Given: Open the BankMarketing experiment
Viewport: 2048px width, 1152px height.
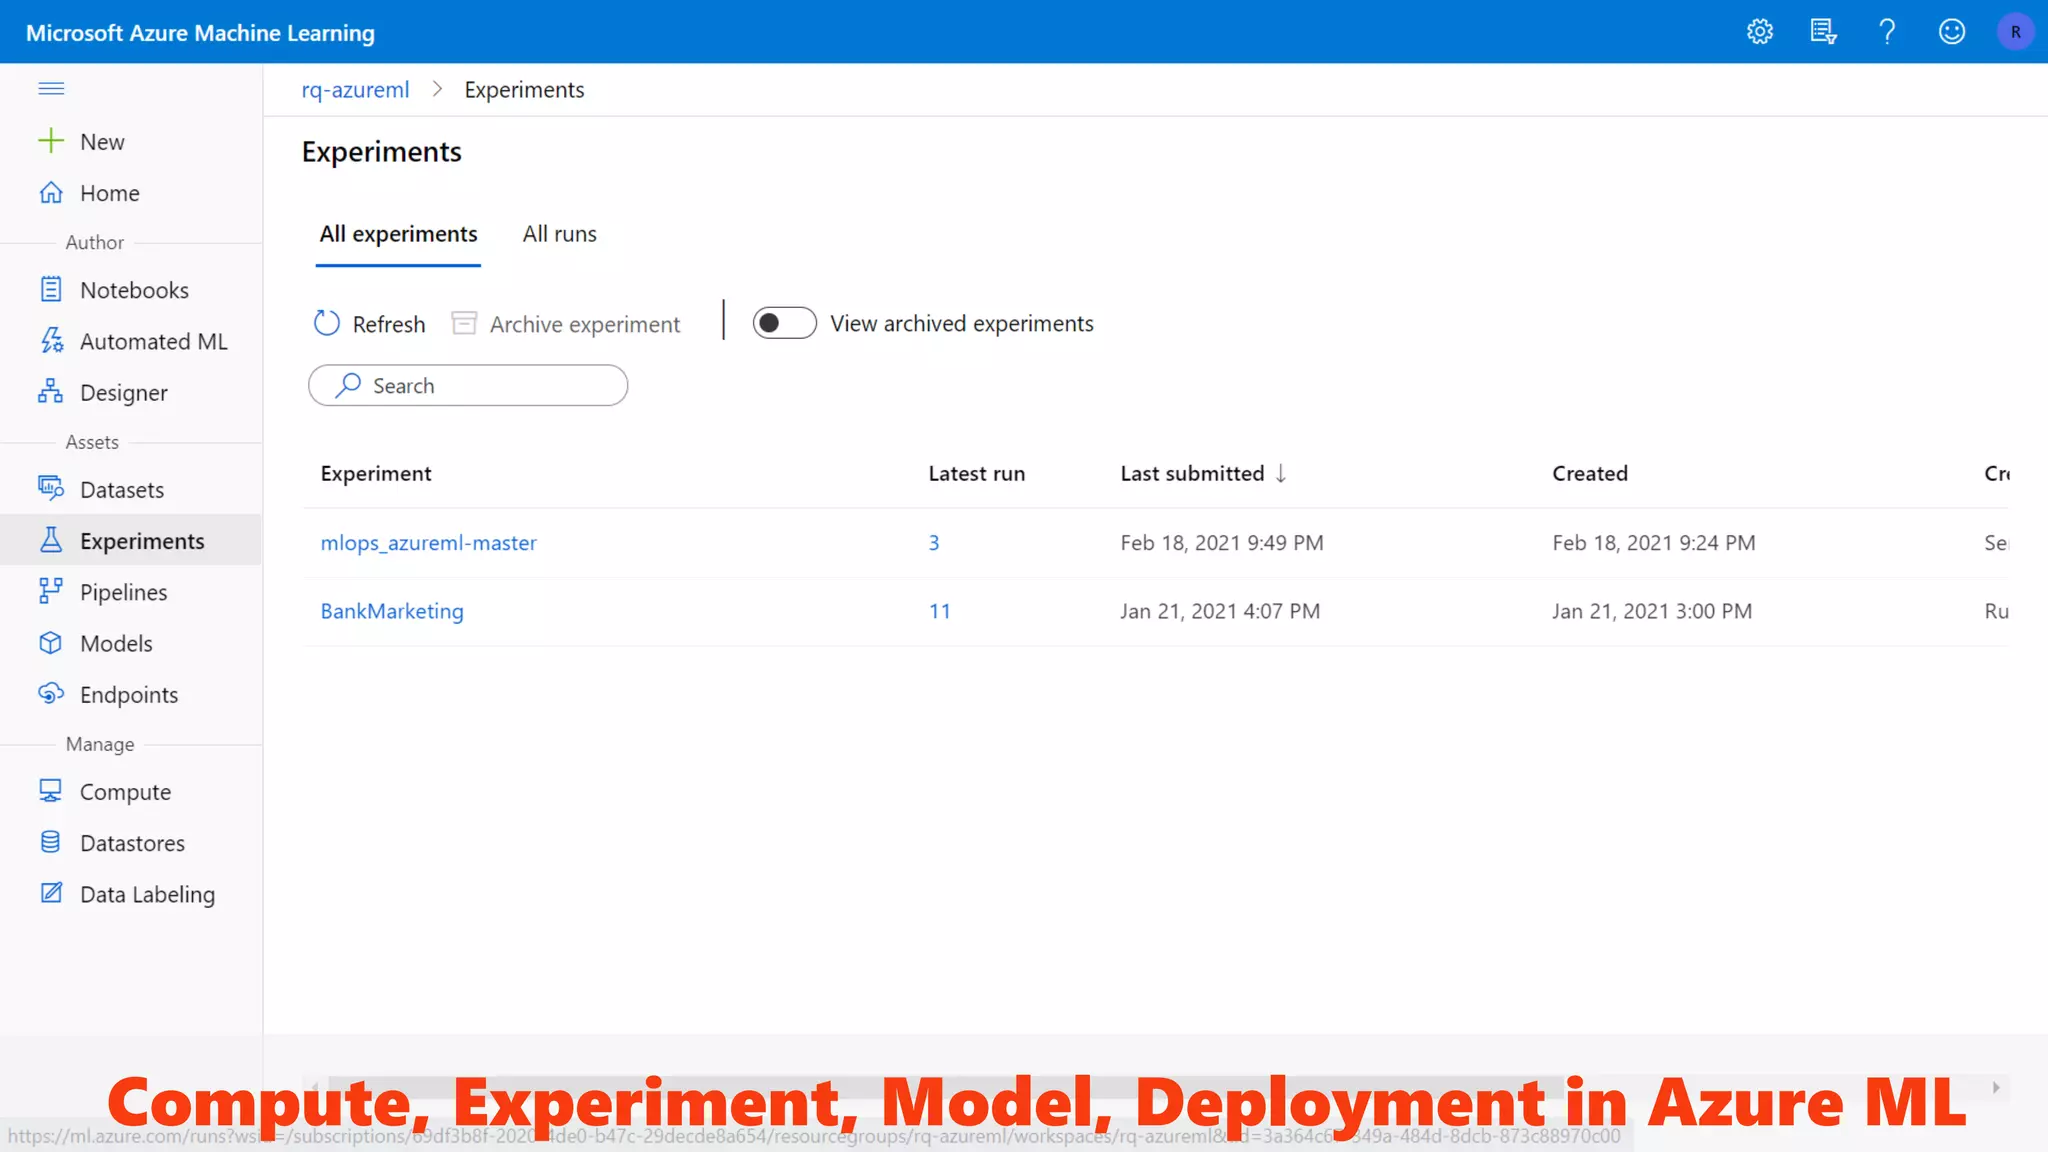Looking at the screenshot, I should [392, 611].
